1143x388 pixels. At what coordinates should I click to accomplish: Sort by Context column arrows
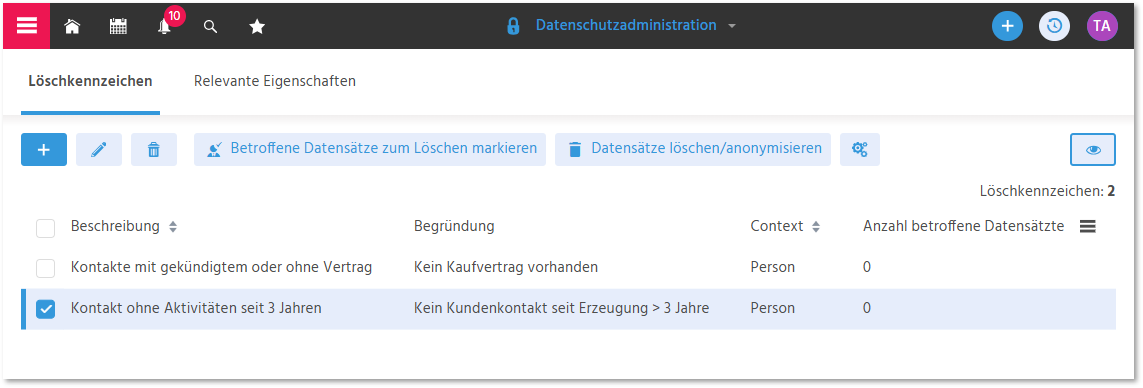(x=816, y=227)
